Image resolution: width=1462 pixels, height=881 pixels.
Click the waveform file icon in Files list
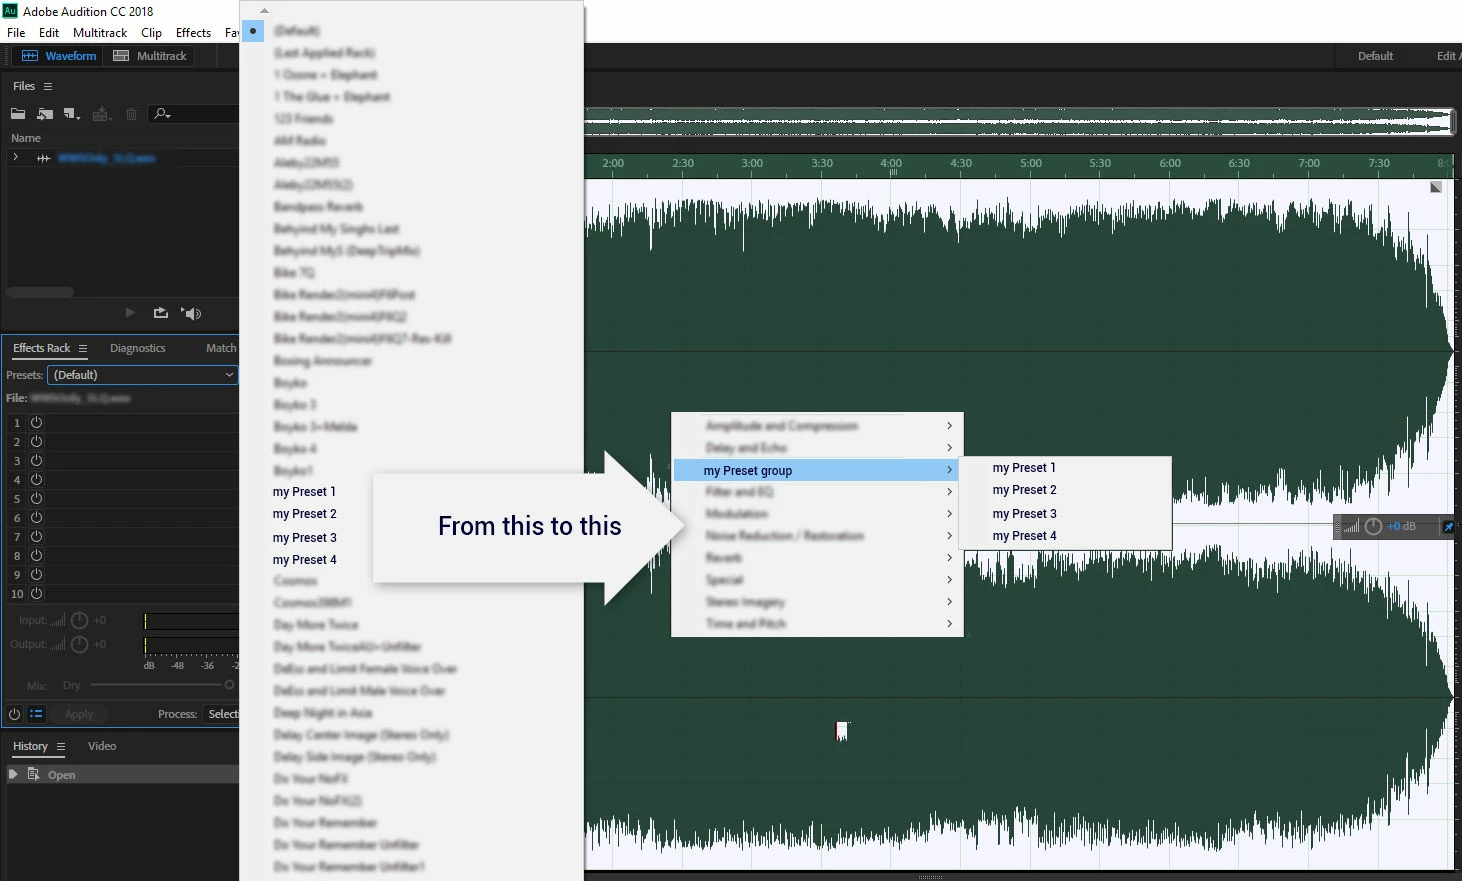(44, 158)
